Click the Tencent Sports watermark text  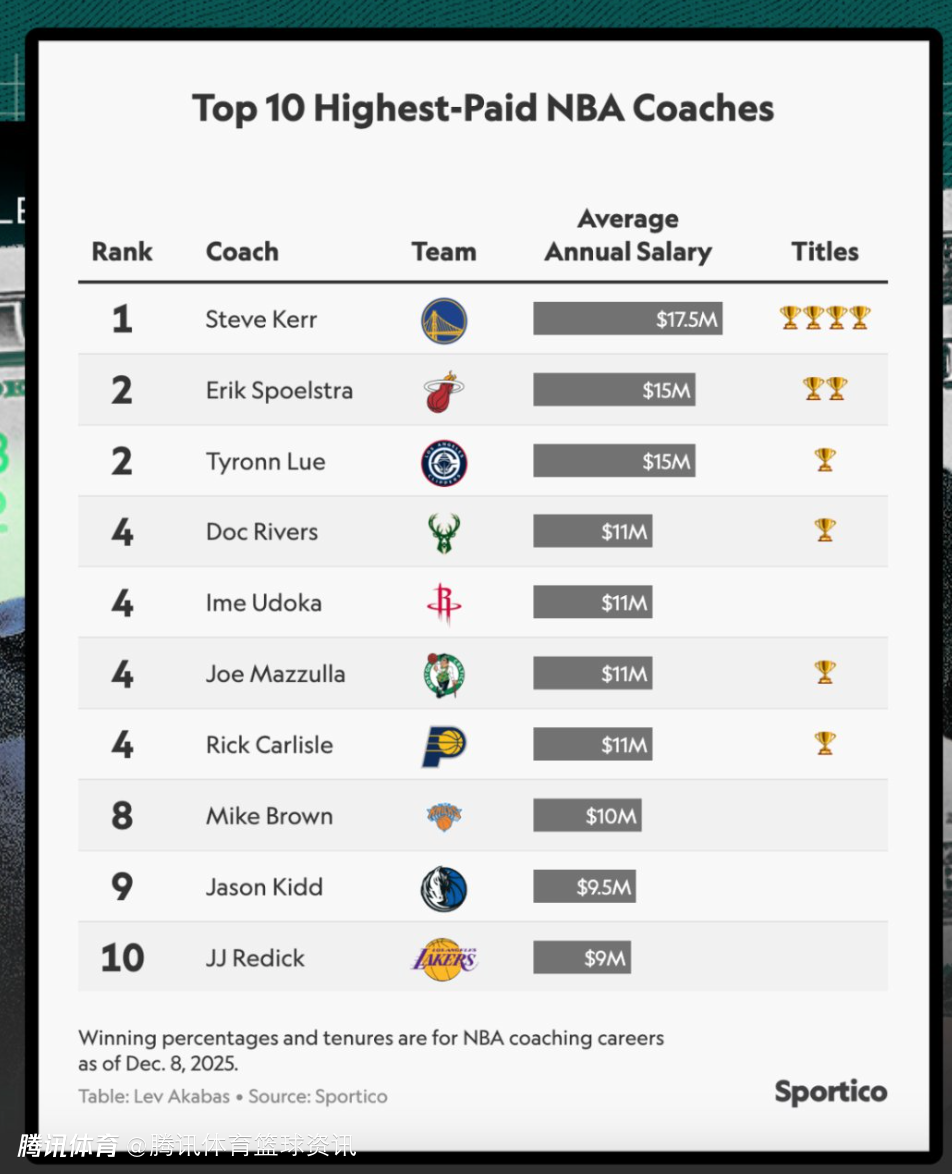click(68, 1146)
